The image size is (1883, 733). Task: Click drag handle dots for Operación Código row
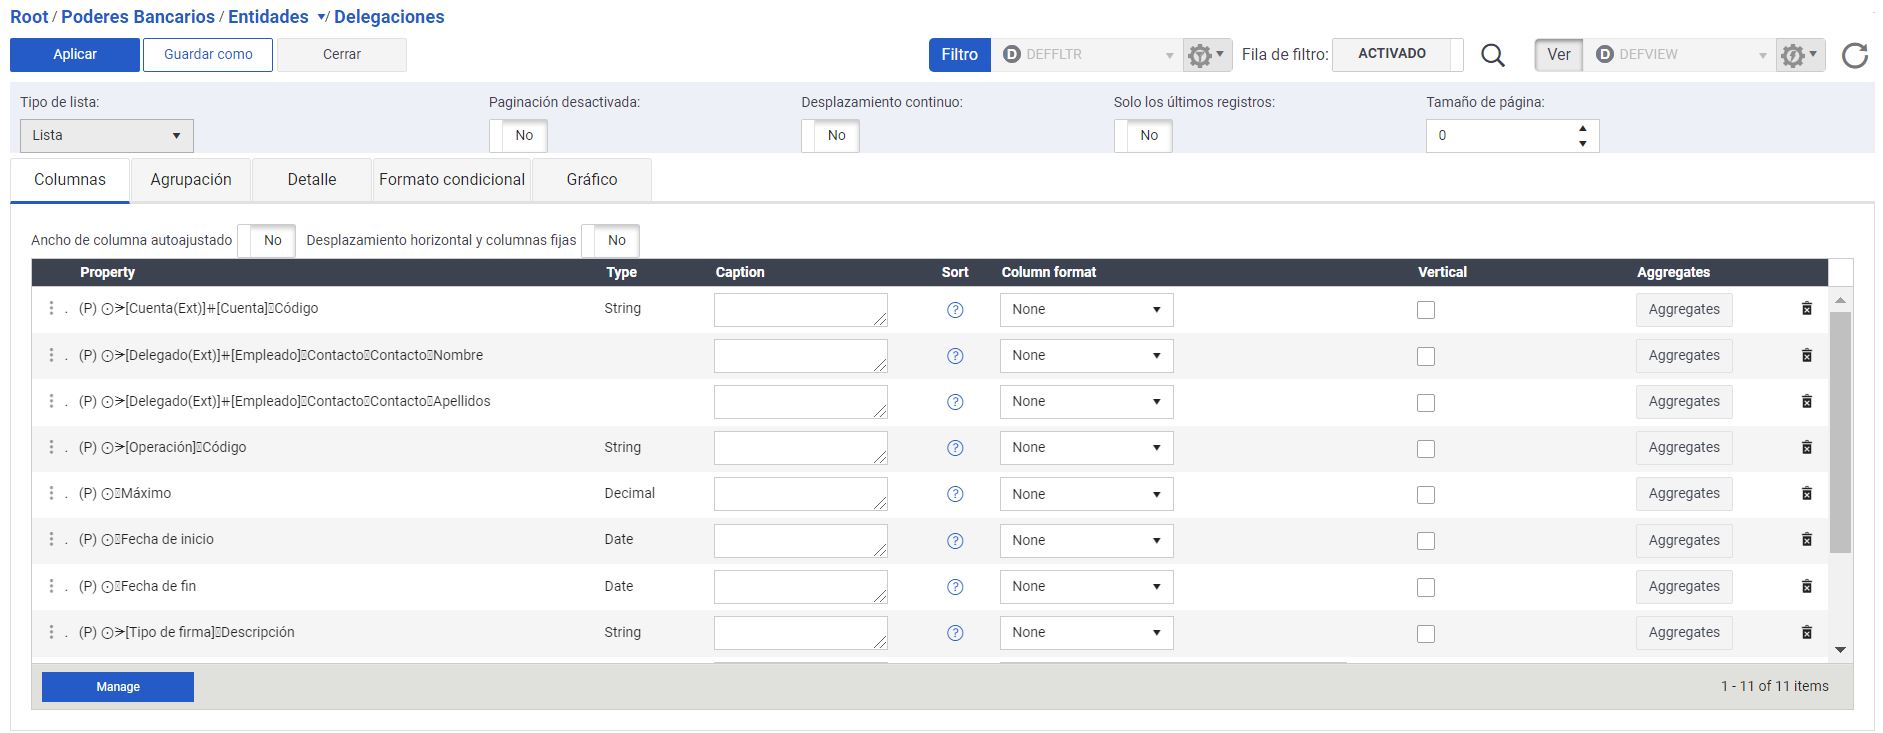[x=51, y=447]
